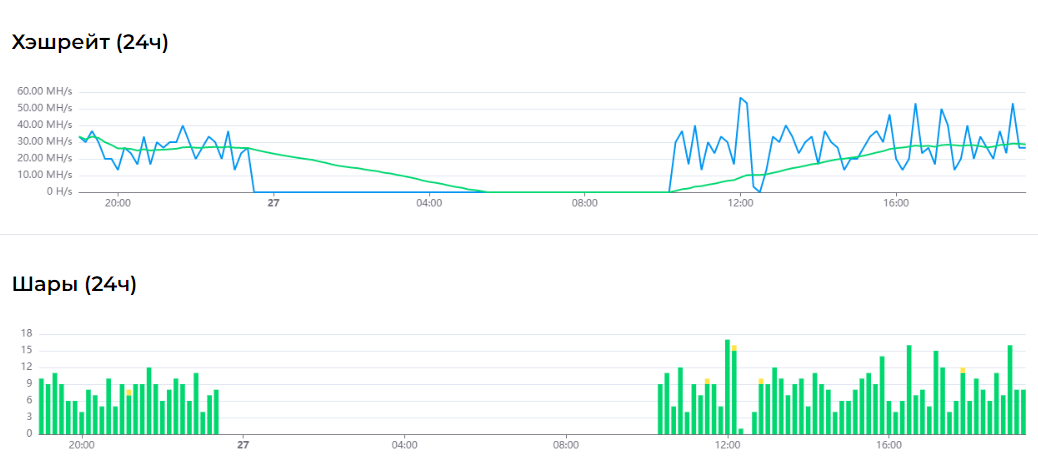Click 20:00 label under the Шары chart
The image size is (1038, 464).
[81, 445]
